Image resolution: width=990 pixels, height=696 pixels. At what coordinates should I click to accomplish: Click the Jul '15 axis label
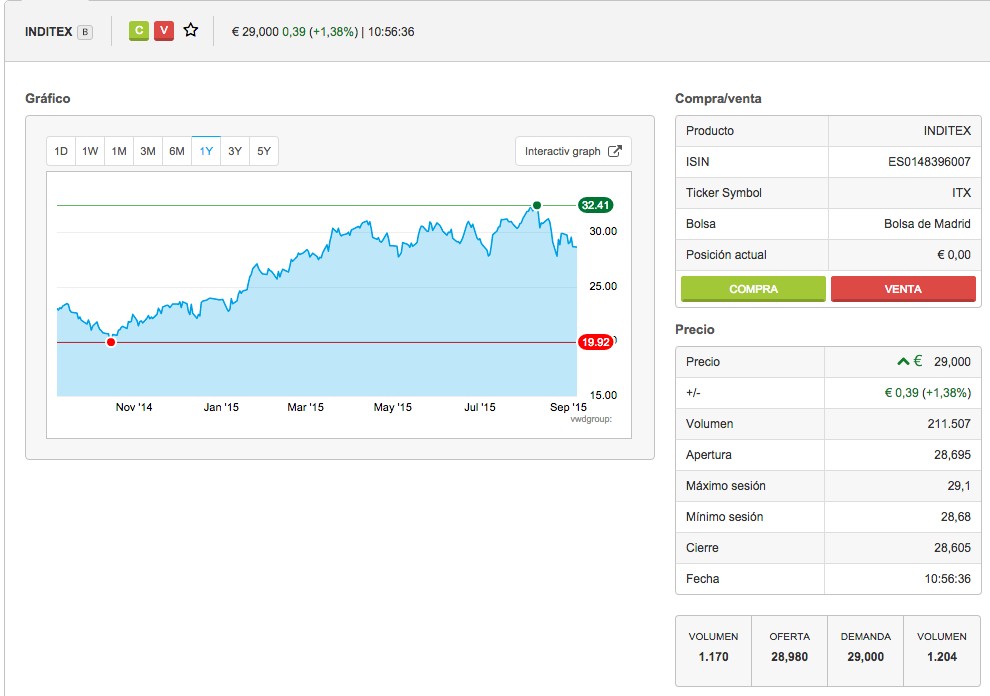(480, 407)
